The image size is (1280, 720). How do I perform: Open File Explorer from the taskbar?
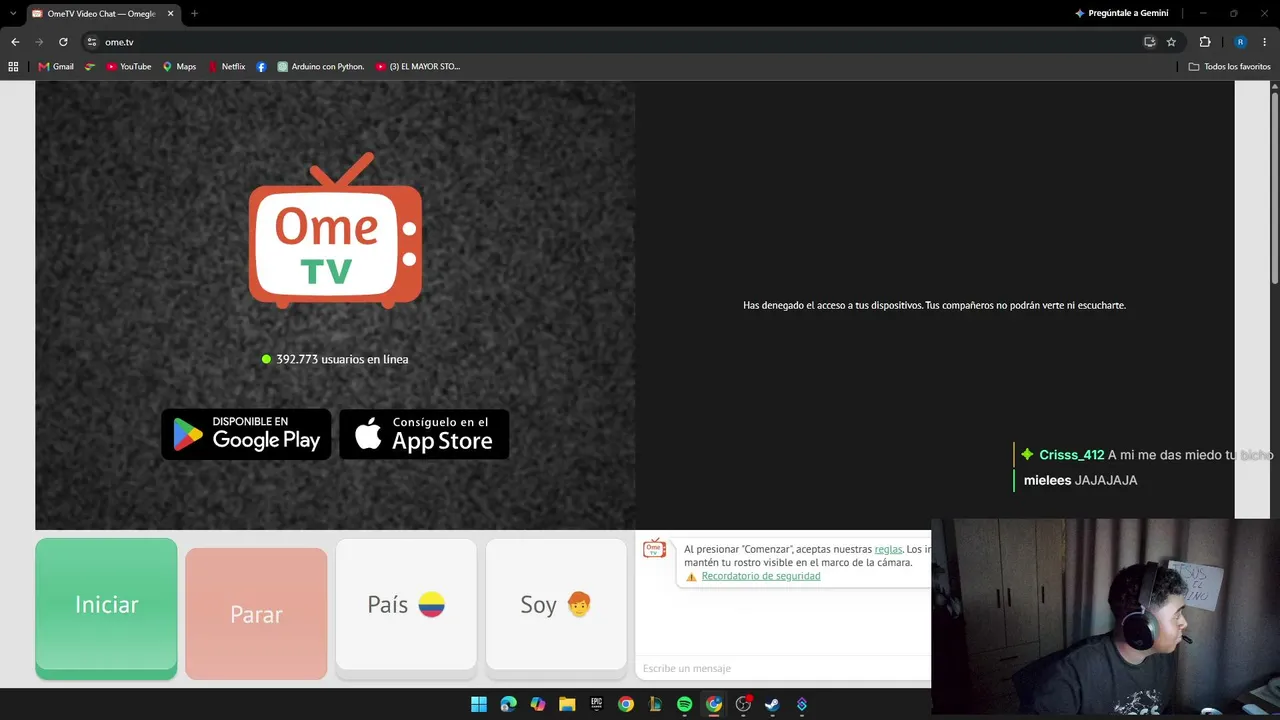point(567,704)
